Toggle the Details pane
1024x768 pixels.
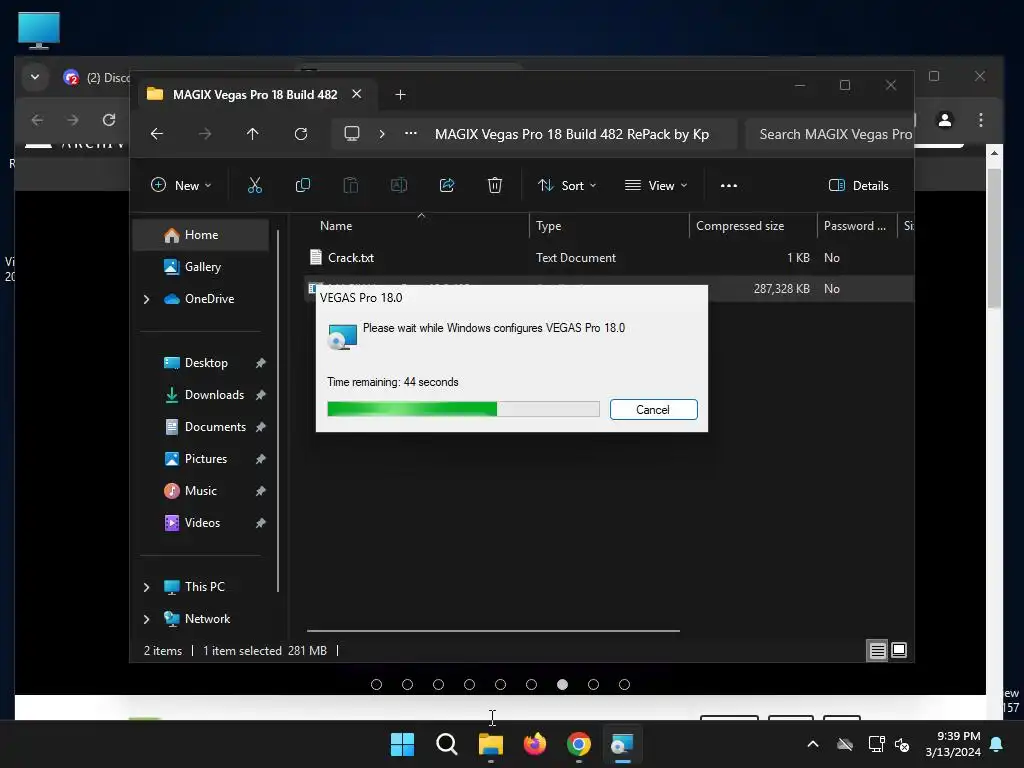click(x=858, y=185)
